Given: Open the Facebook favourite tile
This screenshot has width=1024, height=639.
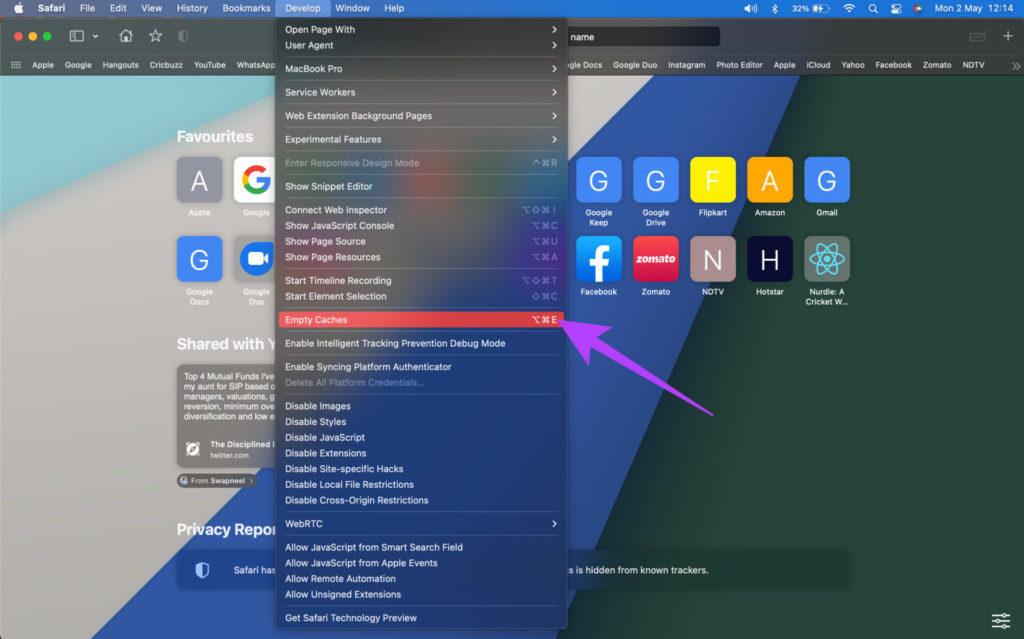Looking at the screenshot, I should (598, 259).
